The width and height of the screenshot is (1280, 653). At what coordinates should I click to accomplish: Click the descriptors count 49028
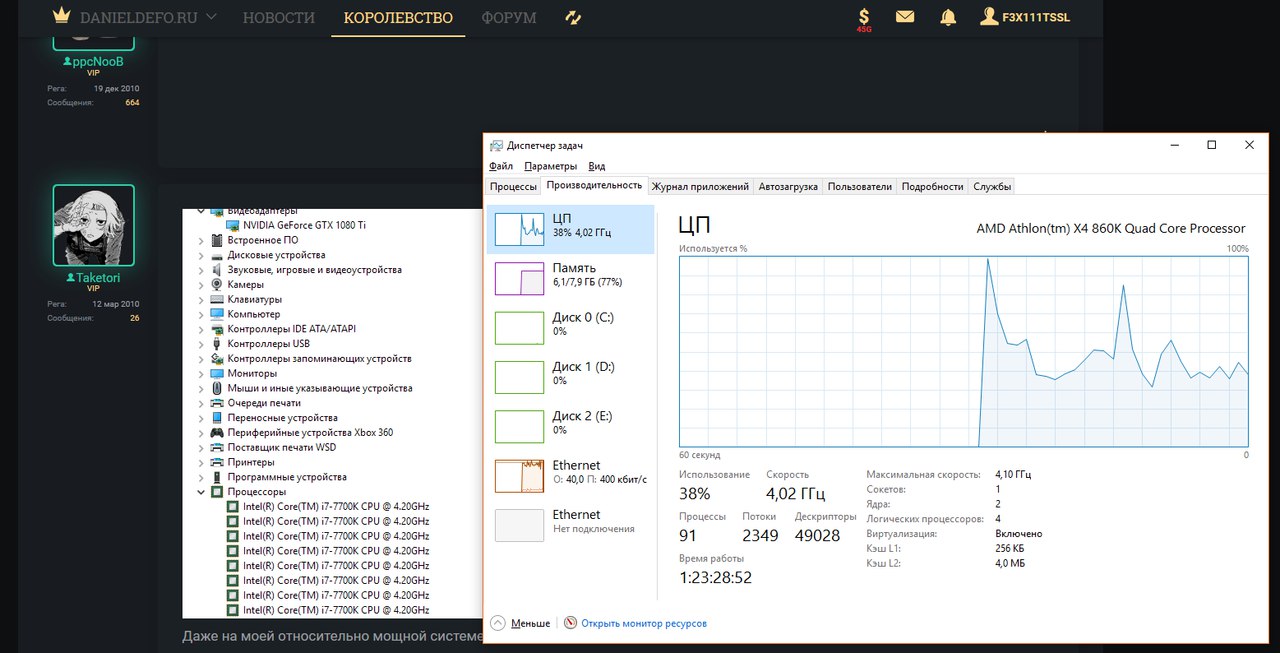click(817, 536)
